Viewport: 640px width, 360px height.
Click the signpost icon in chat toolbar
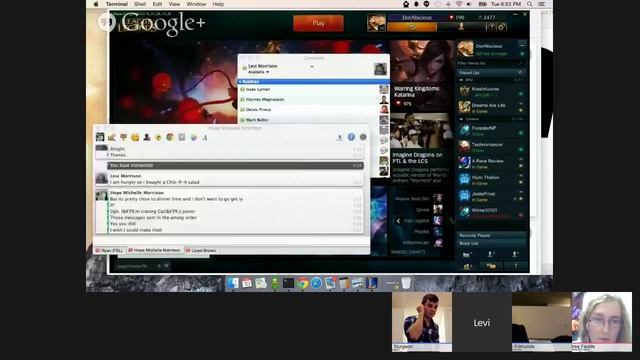(x=123, y=138)
